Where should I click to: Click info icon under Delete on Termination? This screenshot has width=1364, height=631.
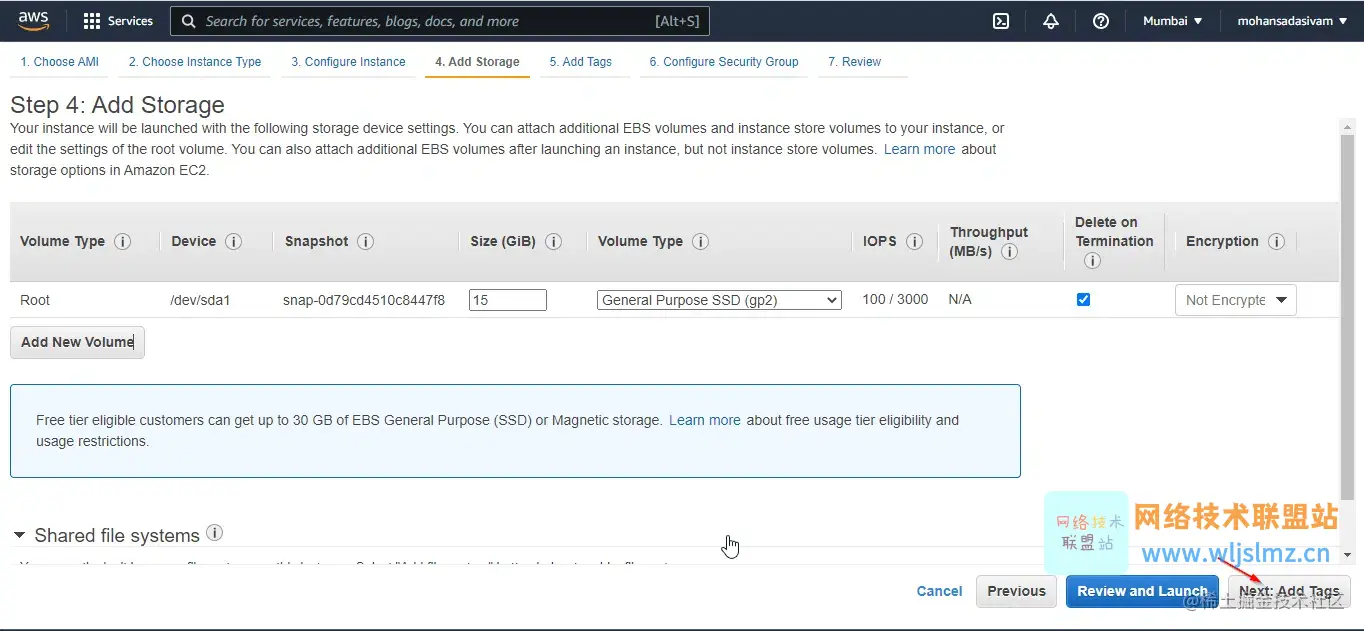(x=1092, y=261)
